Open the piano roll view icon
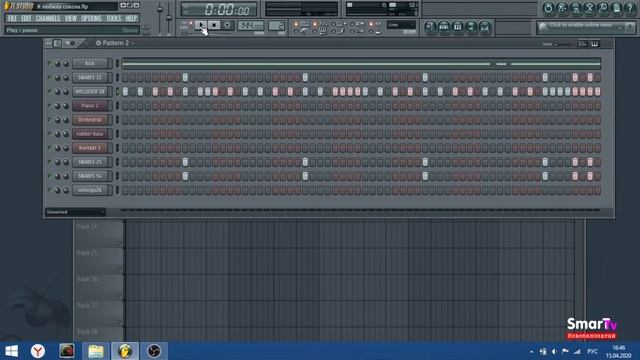 click(457, 27)
